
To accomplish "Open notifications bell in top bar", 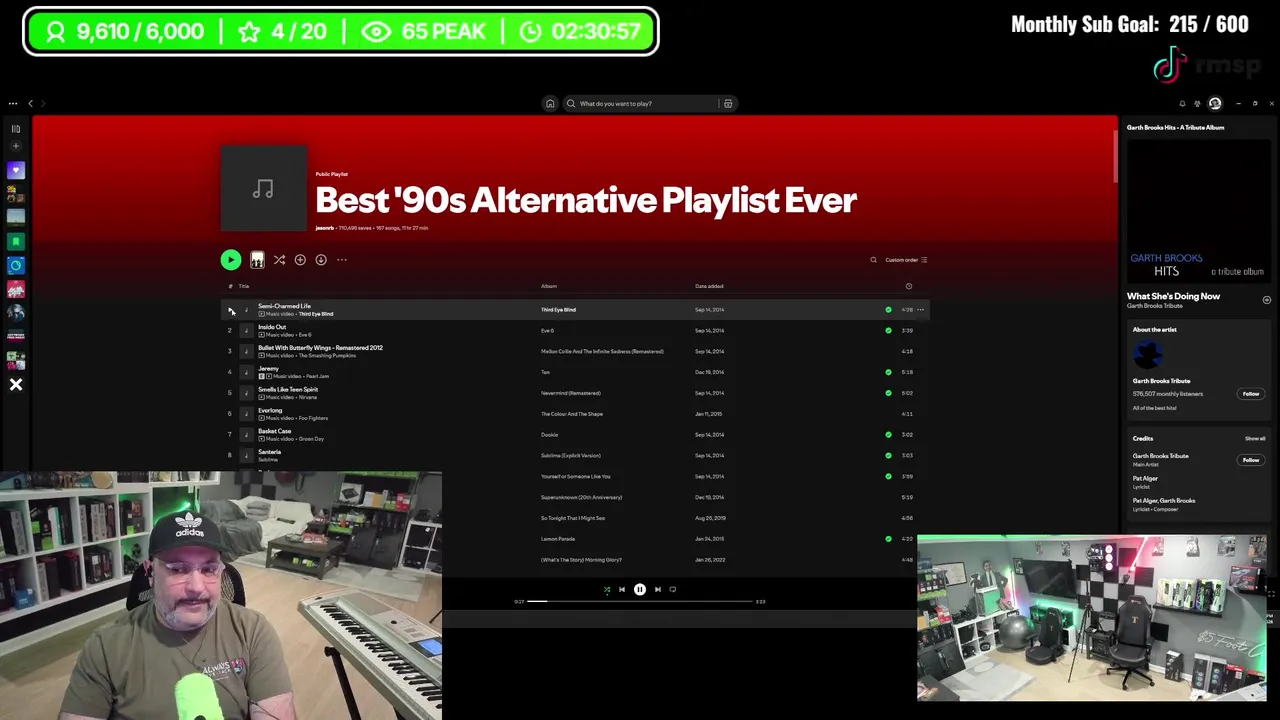I will (1182, 103).
